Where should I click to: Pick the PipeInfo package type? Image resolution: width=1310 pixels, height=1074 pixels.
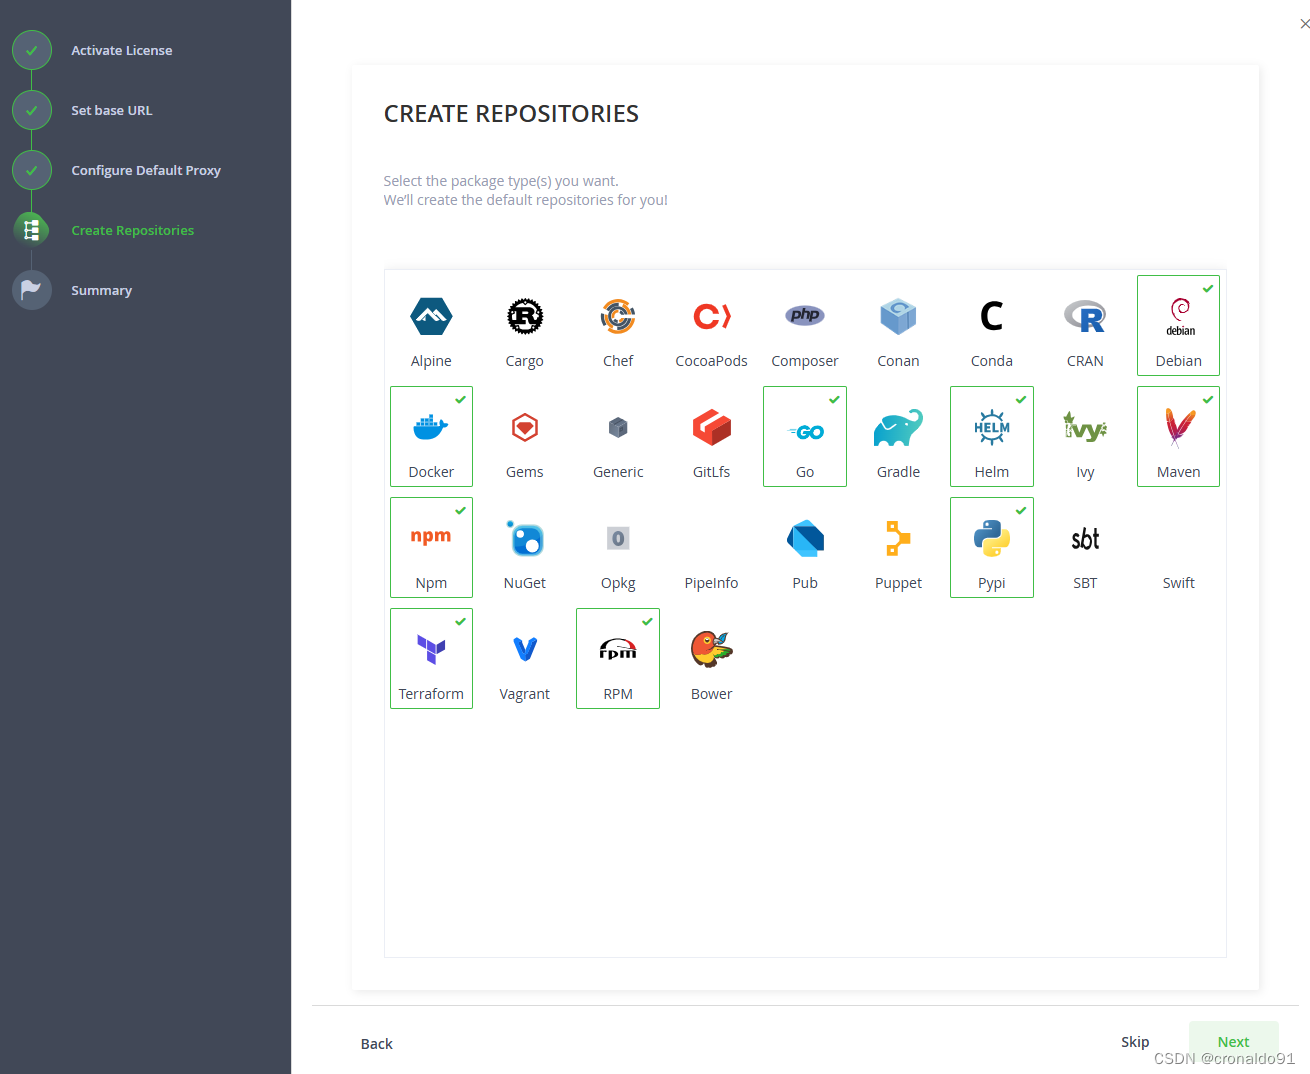(711, 548)
